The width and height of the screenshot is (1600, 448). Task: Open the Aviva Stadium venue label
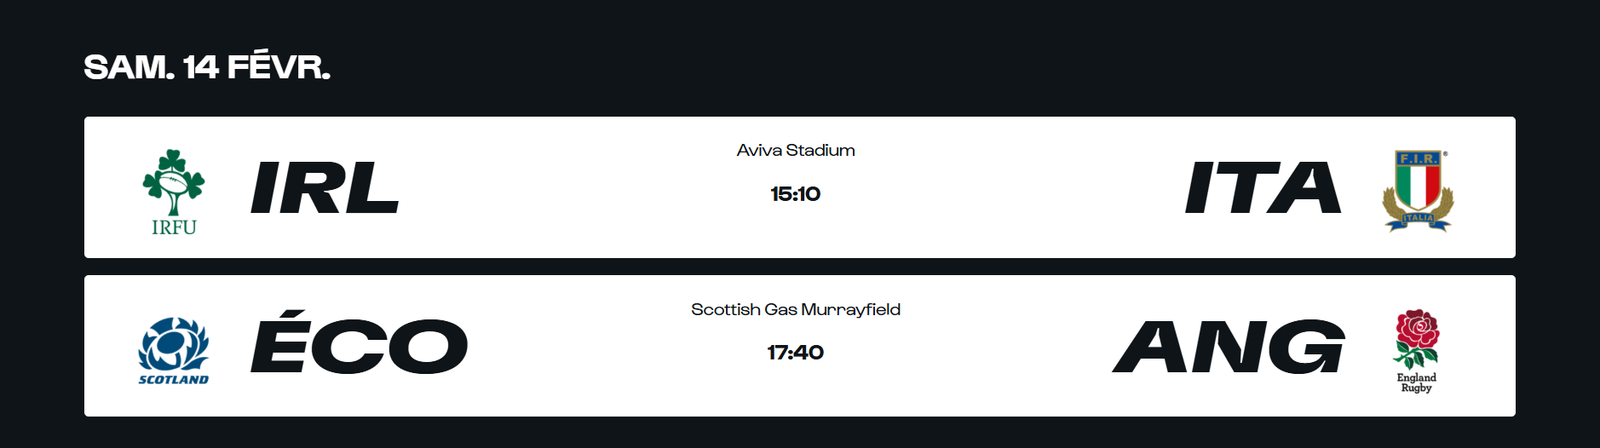[796, 150]
